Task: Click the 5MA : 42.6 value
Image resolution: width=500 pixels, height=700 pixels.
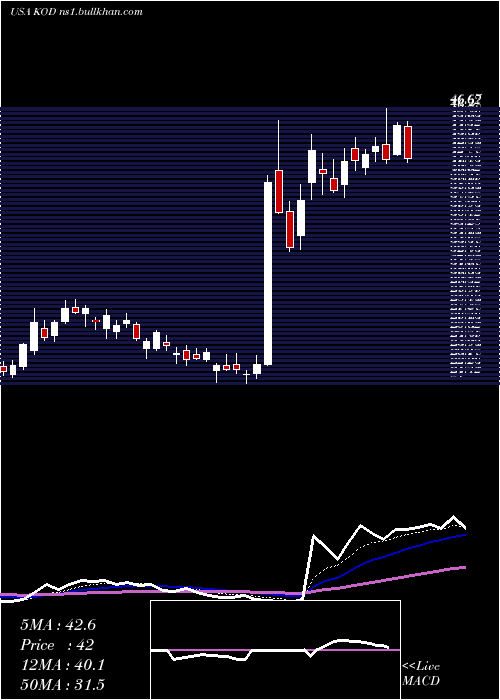Action: 58,625
